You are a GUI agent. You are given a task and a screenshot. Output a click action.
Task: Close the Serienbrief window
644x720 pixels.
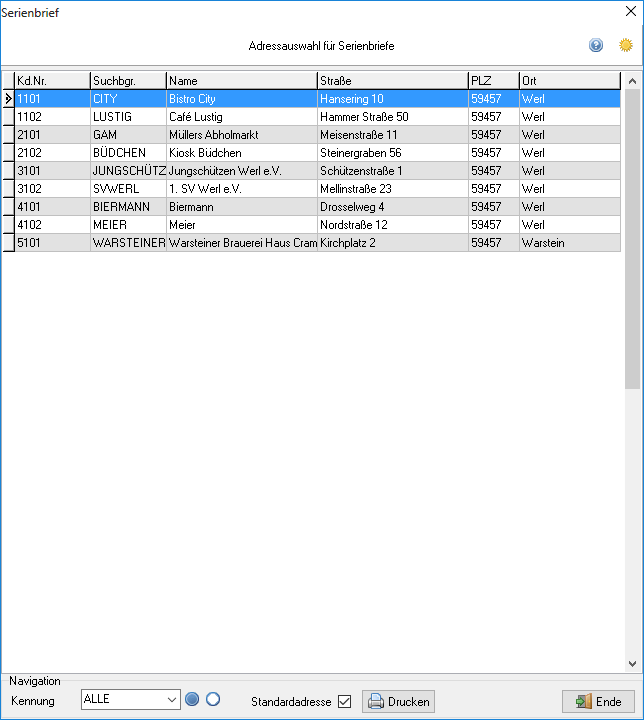[631, 11]
